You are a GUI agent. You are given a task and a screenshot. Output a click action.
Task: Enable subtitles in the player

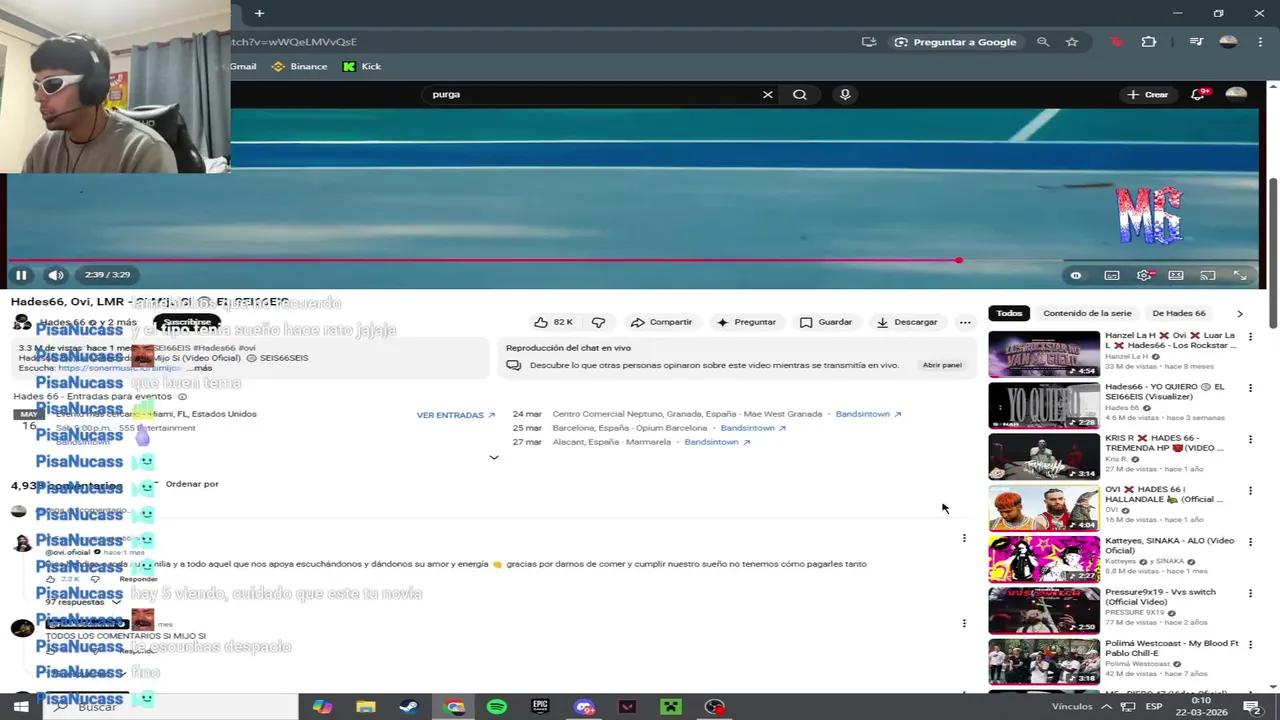coord(1112,275)
